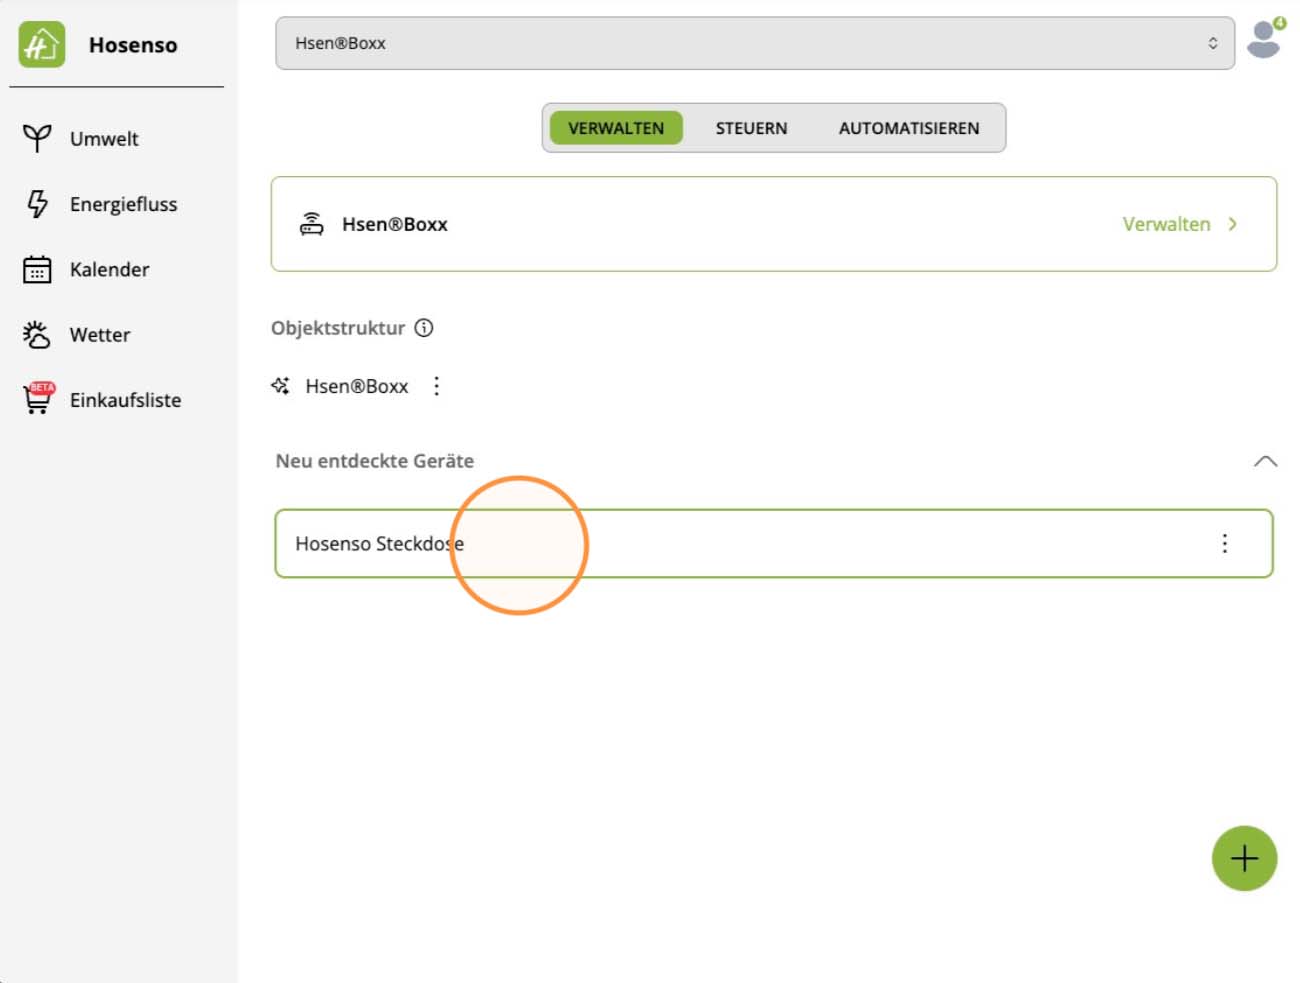Viewport: 1300px width, 983px height.
Task: Open Einkaufsliste via its shopping cart icon
Action: (x=38, y=398)
